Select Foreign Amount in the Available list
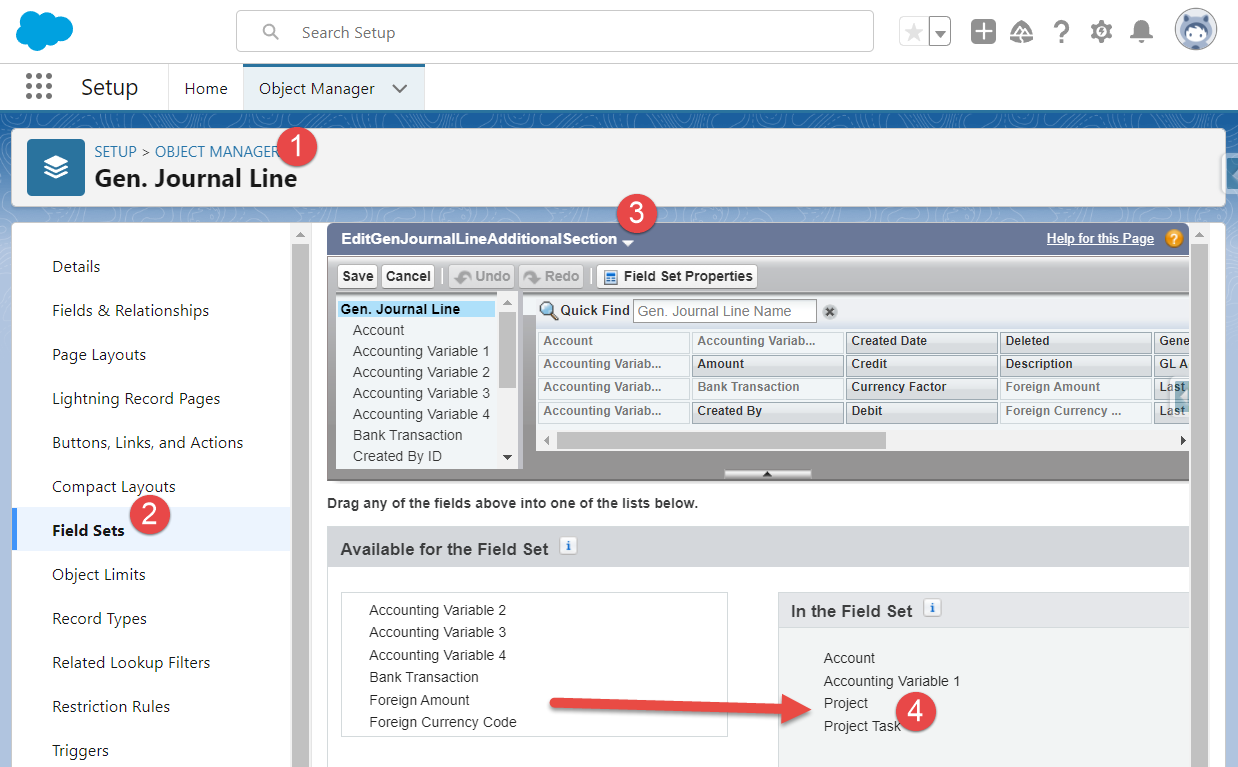The height and width of the screenshot is (767, 1238). point(419,700)
